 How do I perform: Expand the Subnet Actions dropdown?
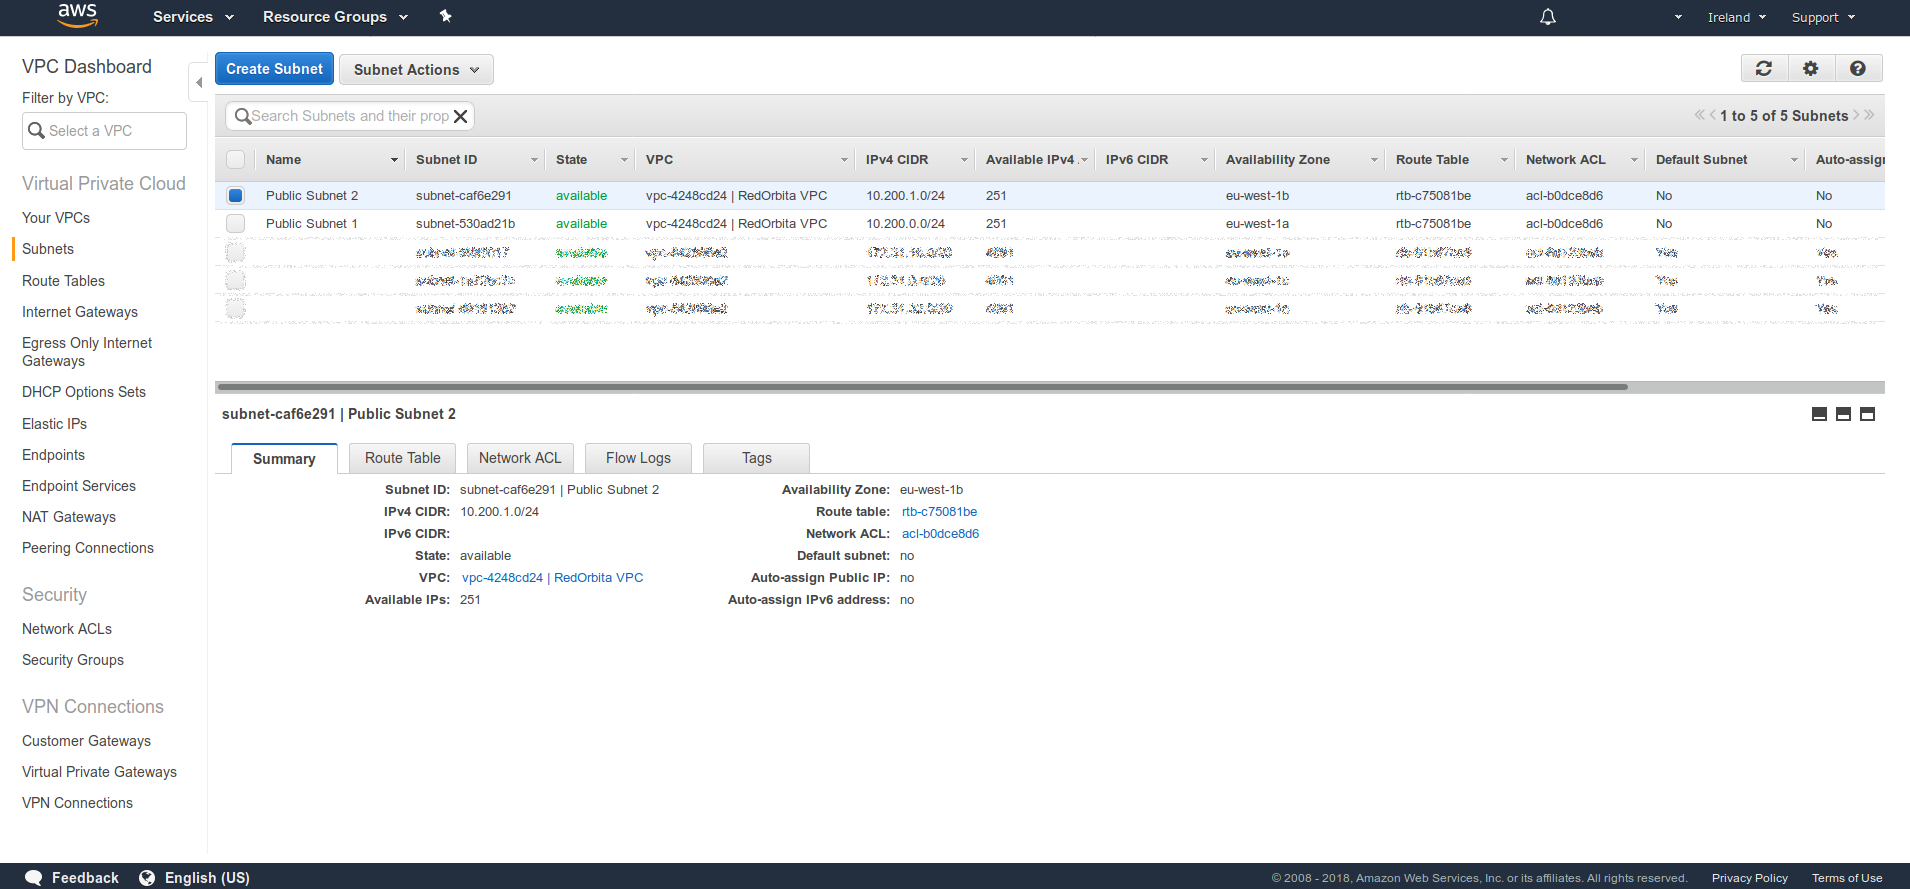click(416, 69)
